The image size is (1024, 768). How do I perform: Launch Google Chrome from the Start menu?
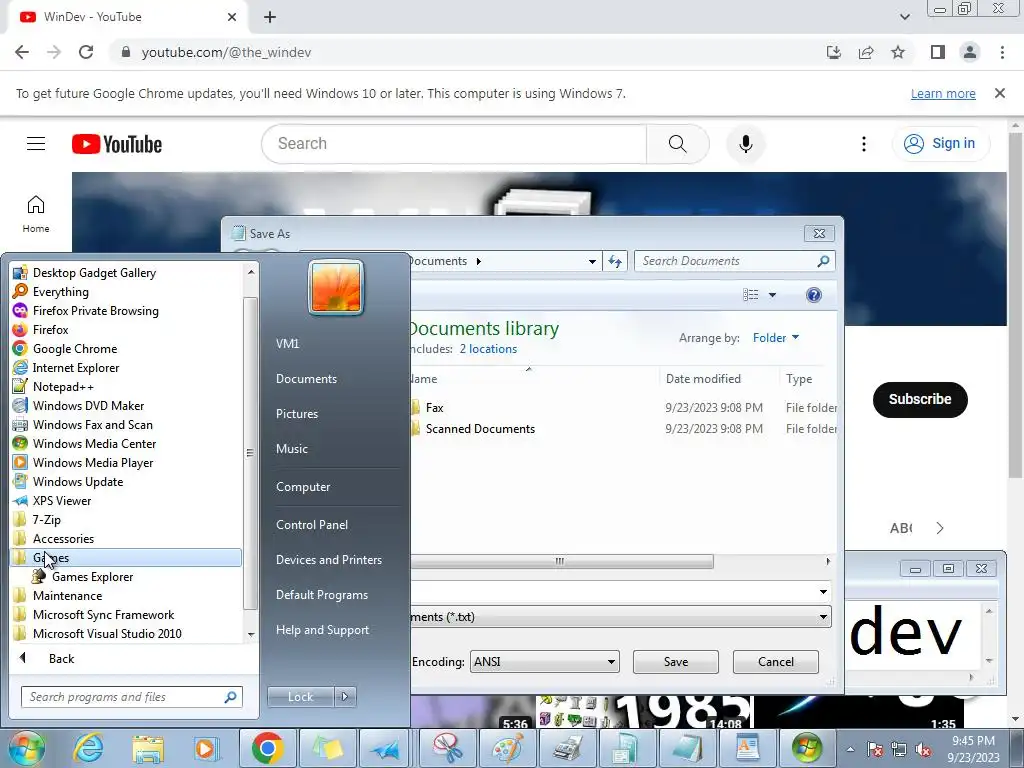coord(74,349)
